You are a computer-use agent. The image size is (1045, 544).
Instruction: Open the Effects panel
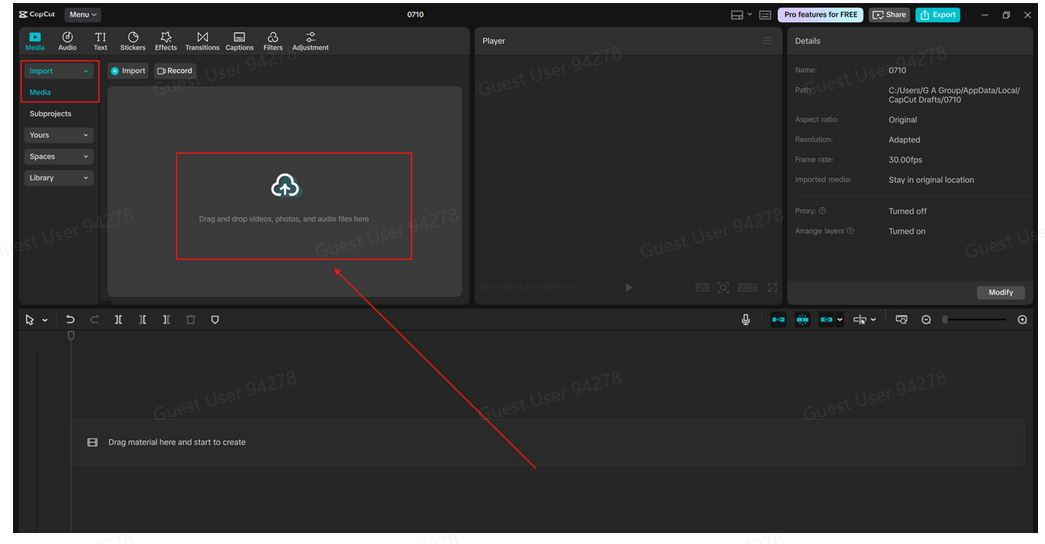coord(166,41)
